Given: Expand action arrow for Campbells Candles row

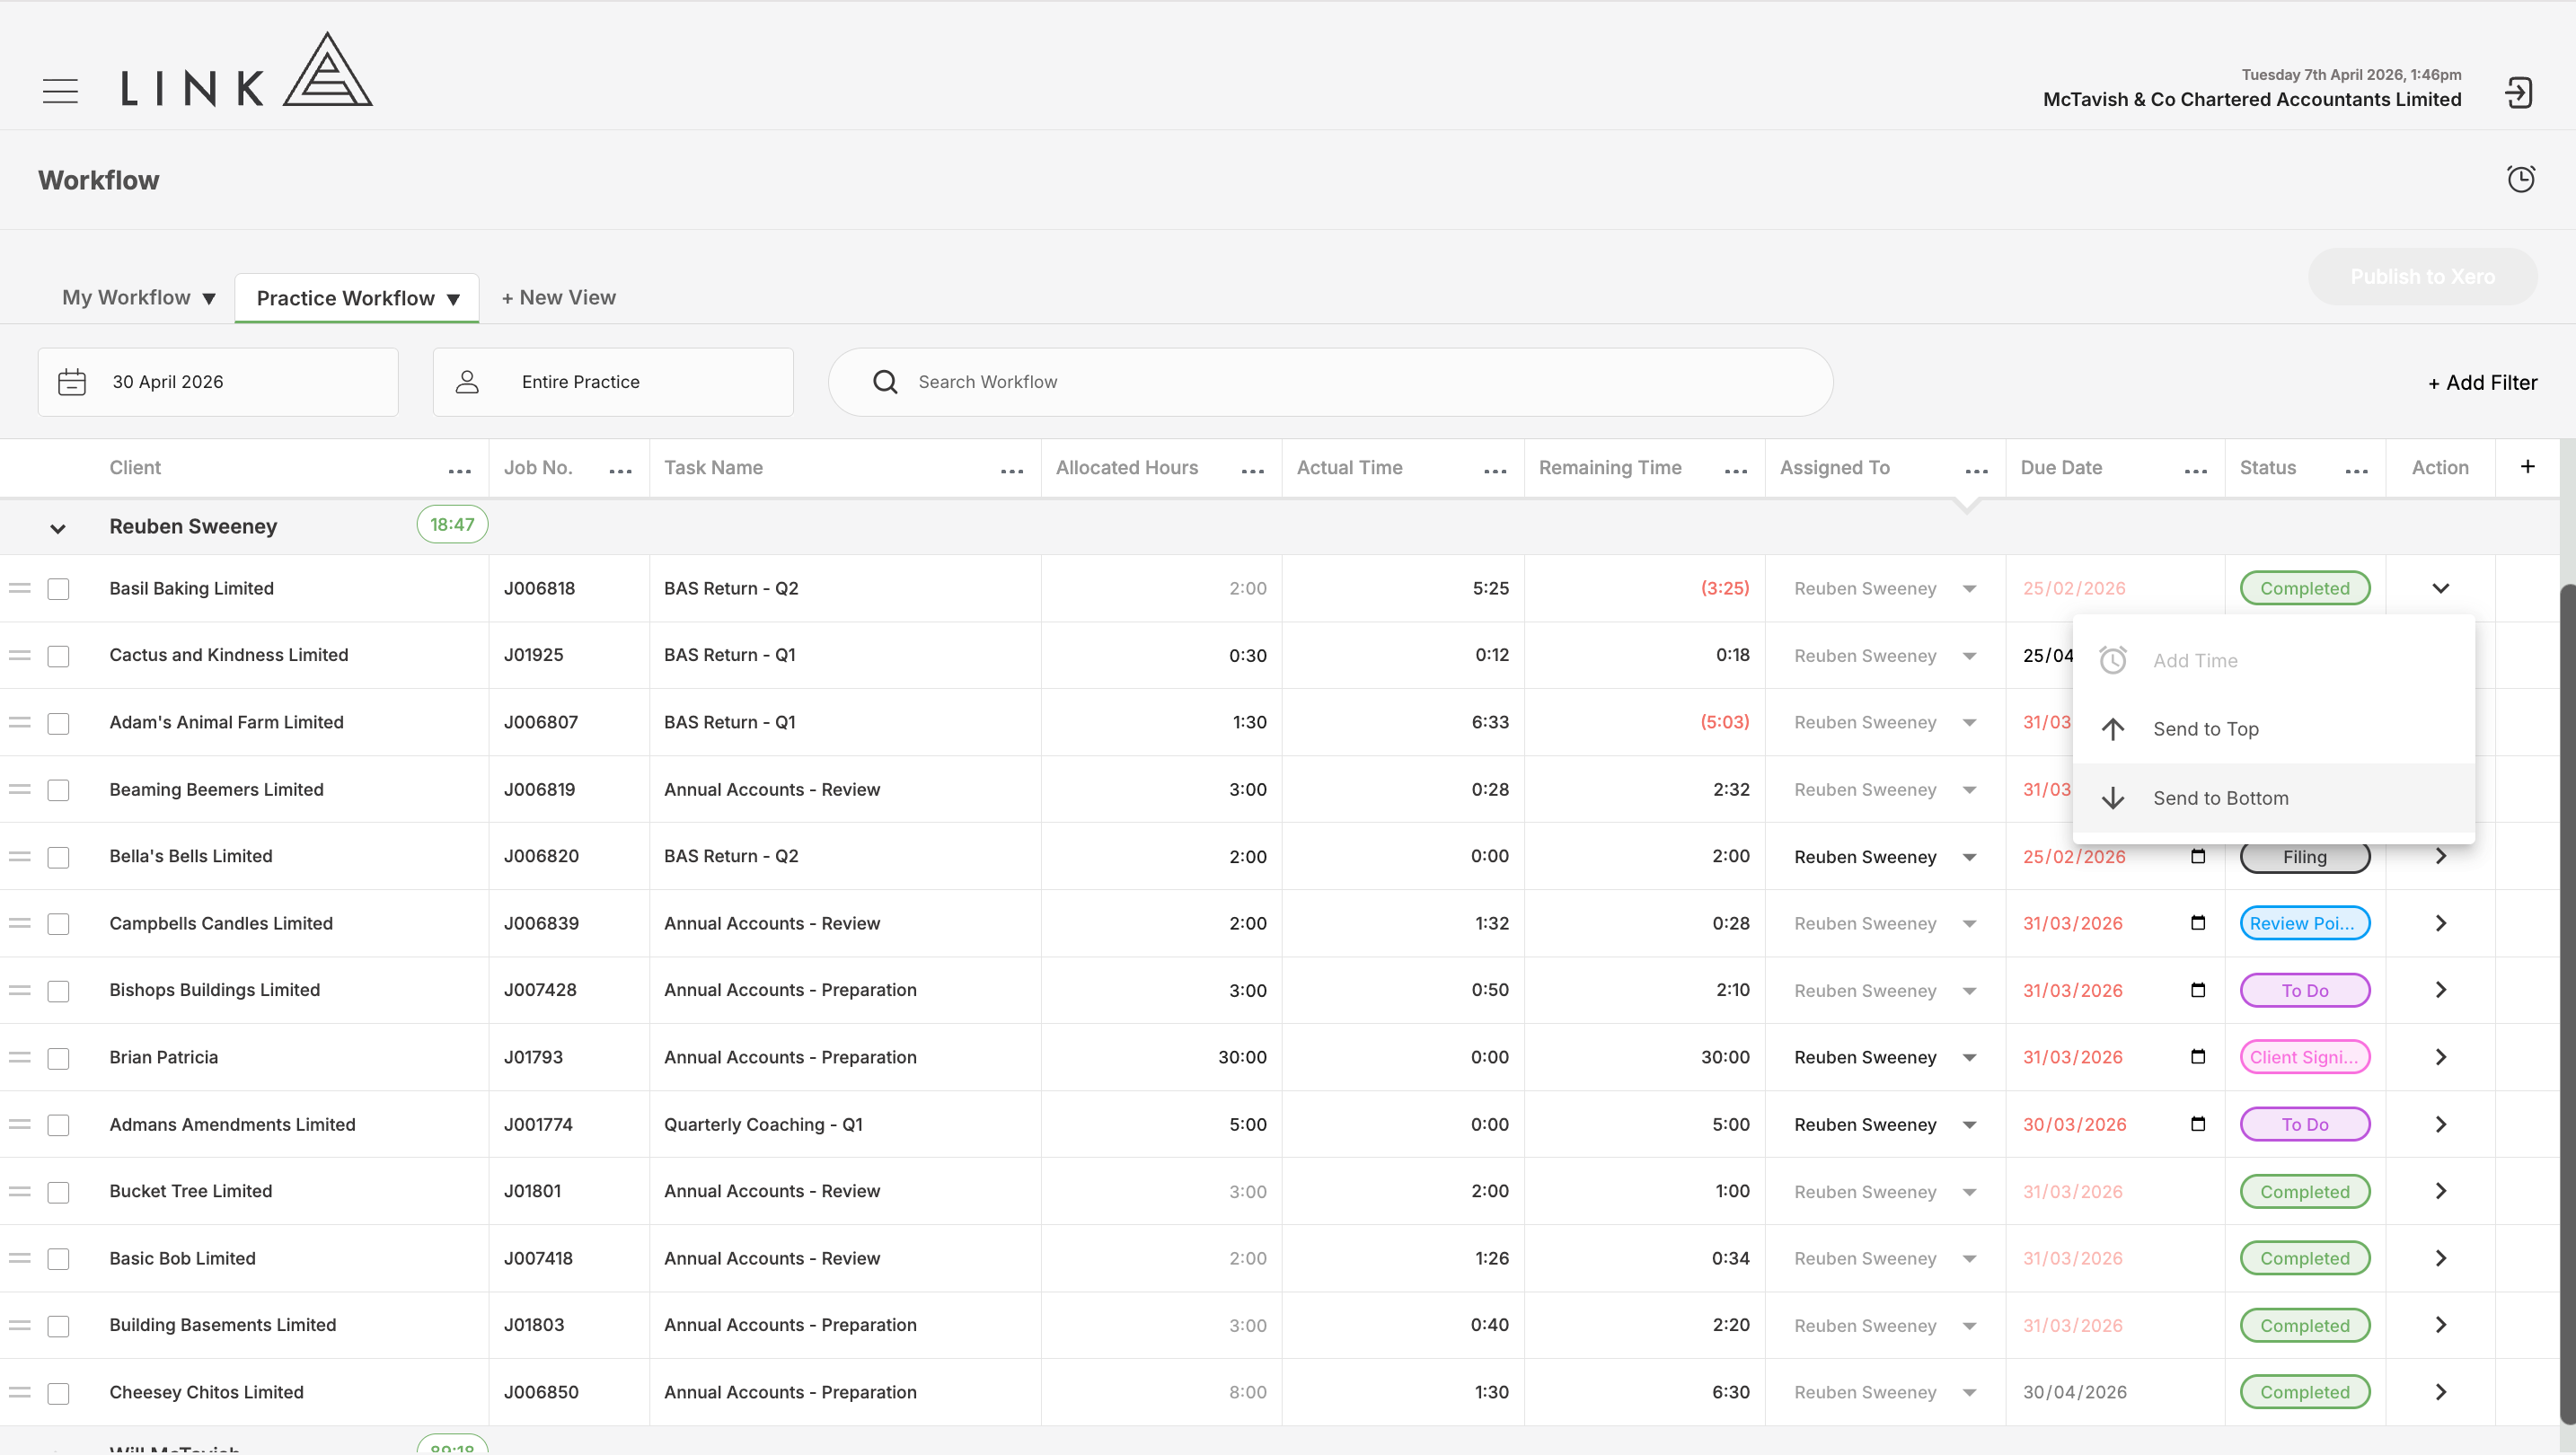Looking at the screenshot, I should [2440, 923].
